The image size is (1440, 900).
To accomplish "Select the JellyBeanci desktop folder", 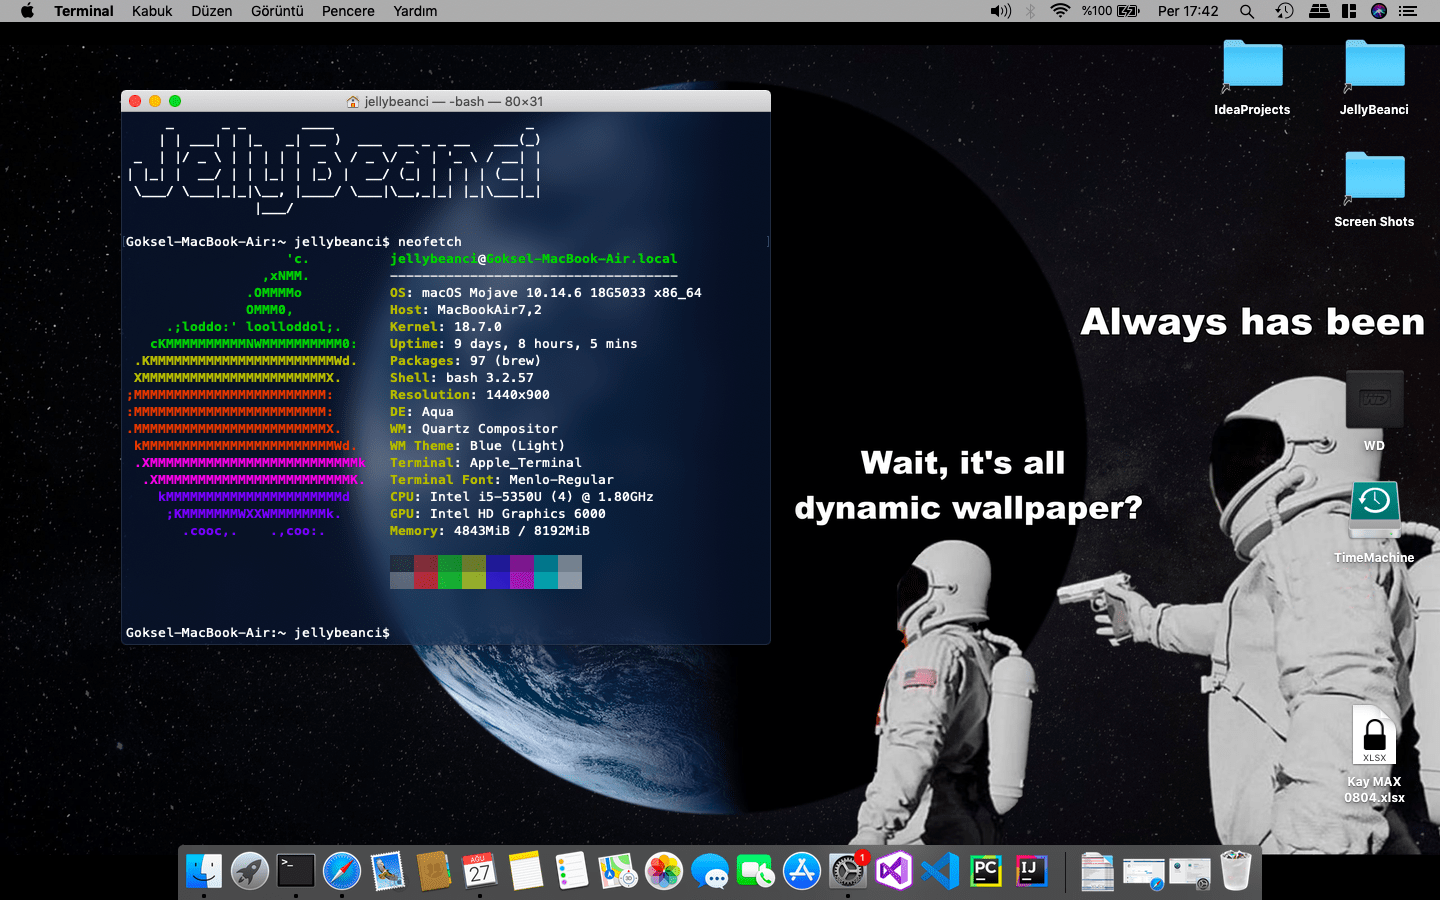I will point(1374,78).
